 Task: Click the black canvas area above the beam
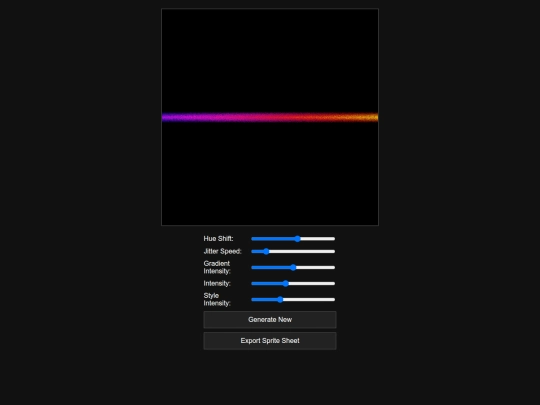(x=270, y=60)
